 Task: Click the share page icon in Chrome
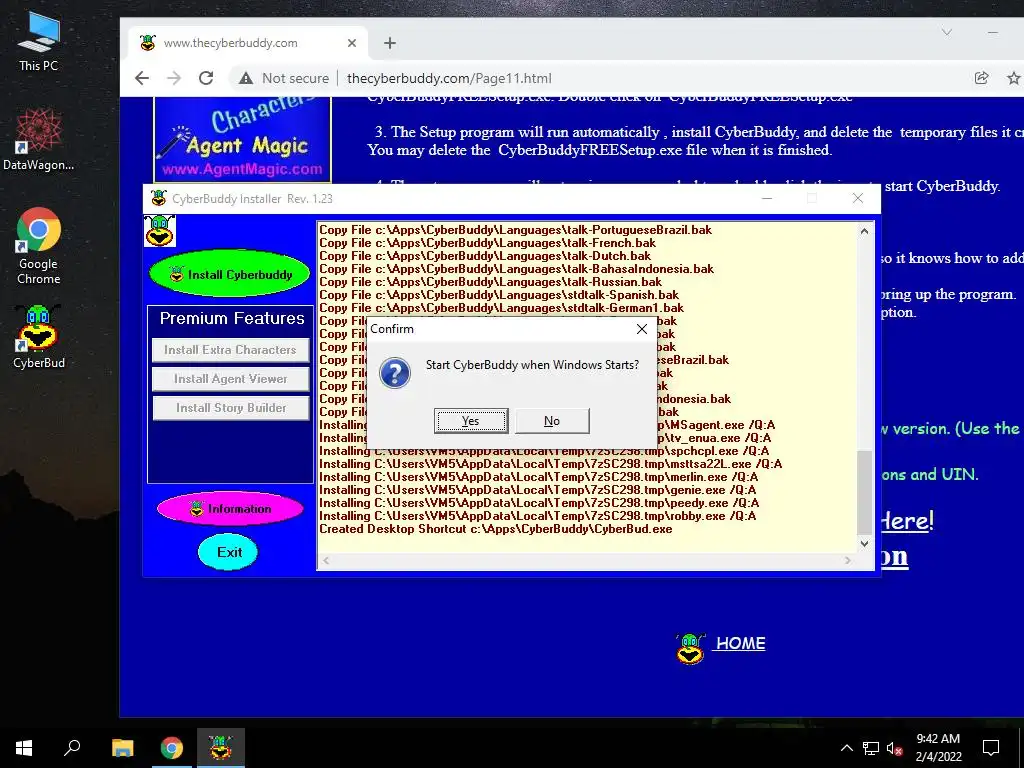tap(981, 78)
